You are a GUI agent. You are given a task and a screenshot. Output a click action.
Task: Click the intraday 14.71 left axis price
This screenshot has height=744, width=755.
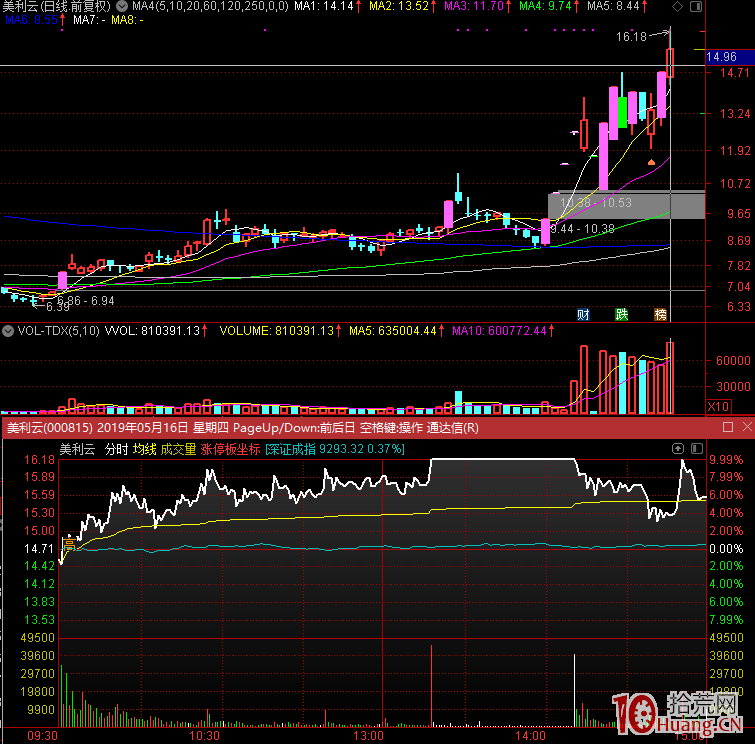coord(39,549)
